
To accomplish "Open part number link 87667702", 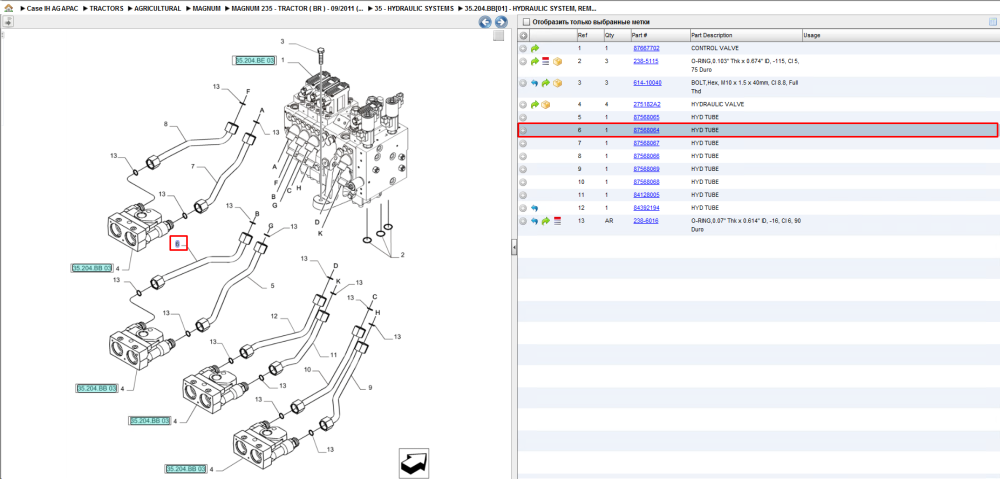I will 646,48.
